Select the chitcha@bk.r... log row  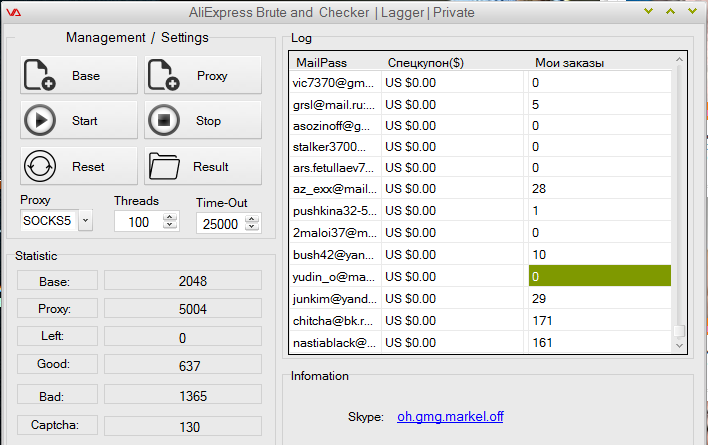[x=334, y=322]
